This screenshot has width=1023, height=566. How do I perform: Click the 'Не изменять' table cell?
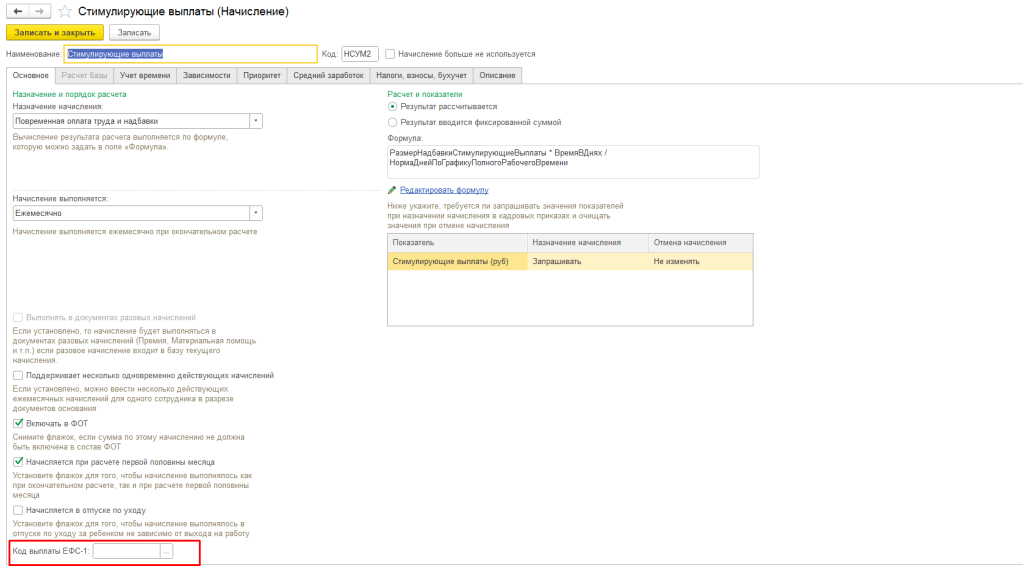(700, 262)
